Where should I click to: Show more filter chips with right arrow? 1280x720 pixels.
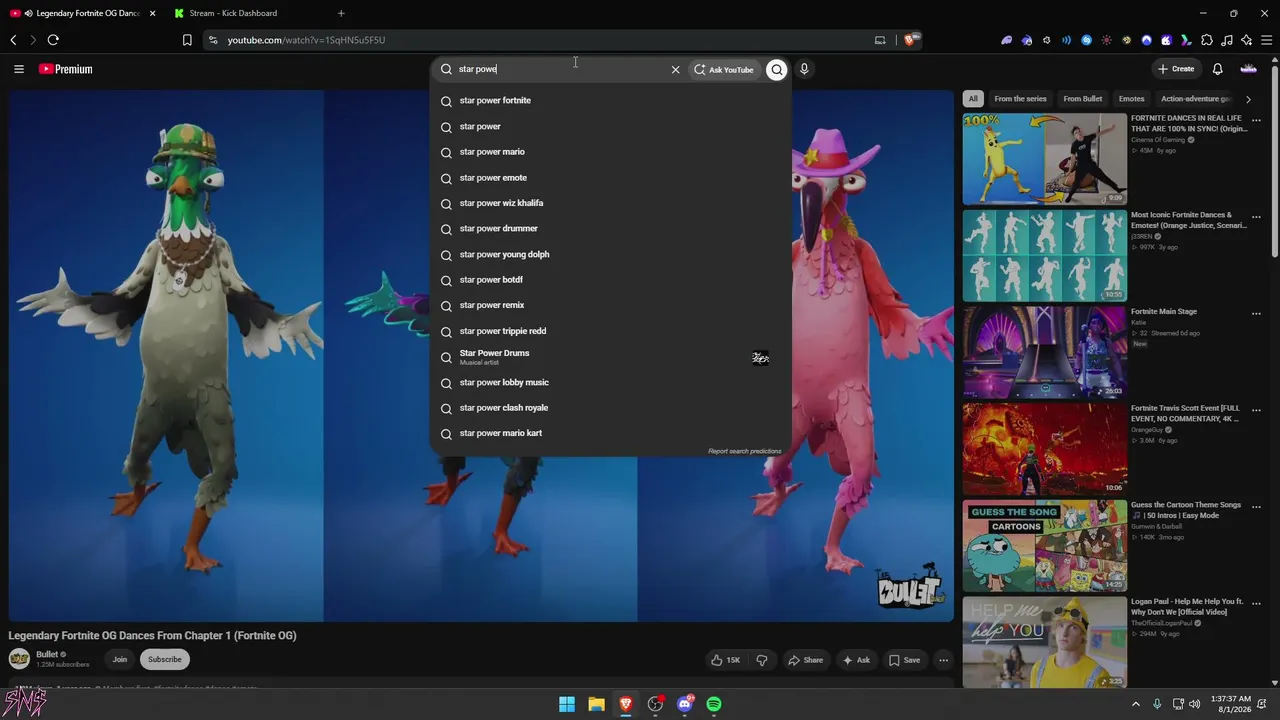point(1248,99)
